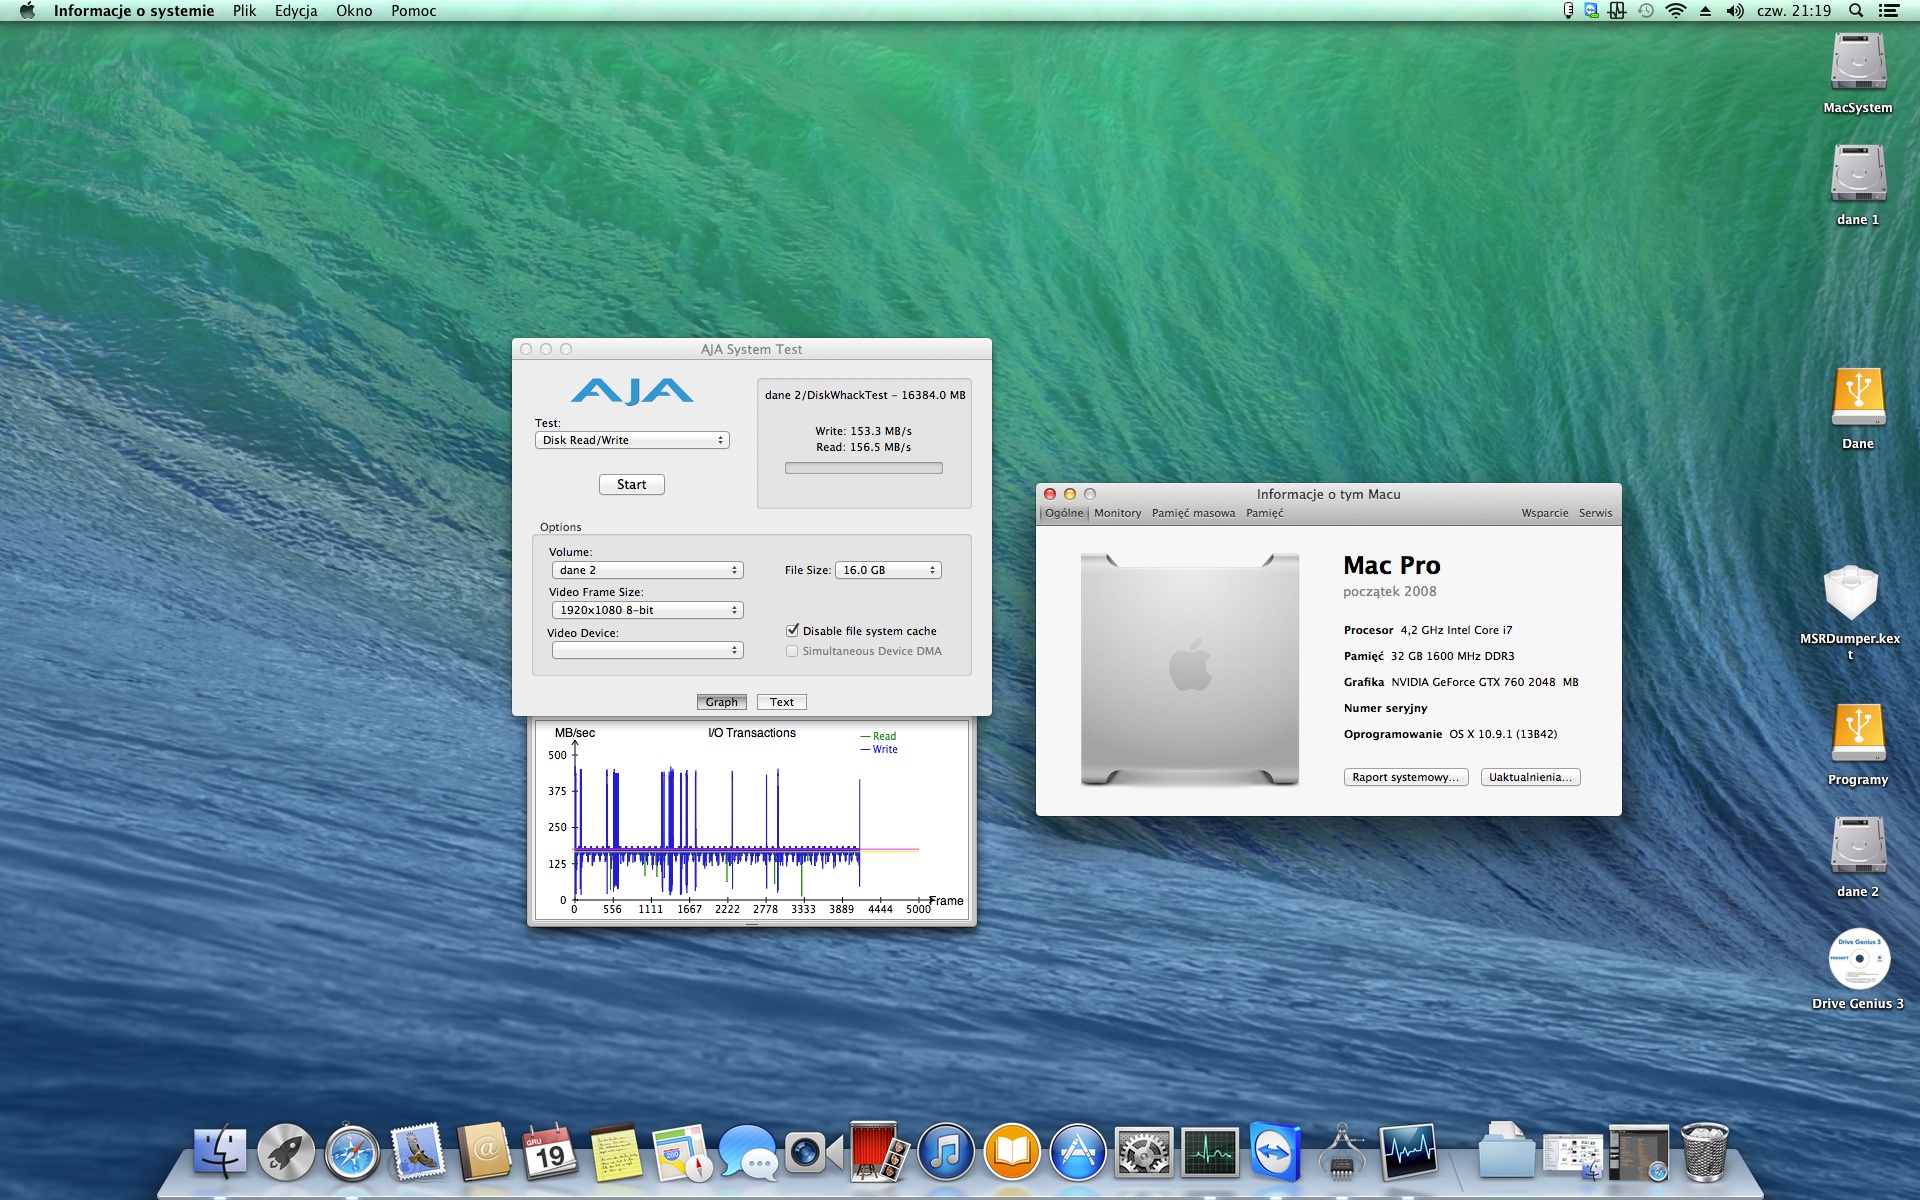Open Edycja menu
This screenshot has height=1200, width=1920.
tap(296, 11)
